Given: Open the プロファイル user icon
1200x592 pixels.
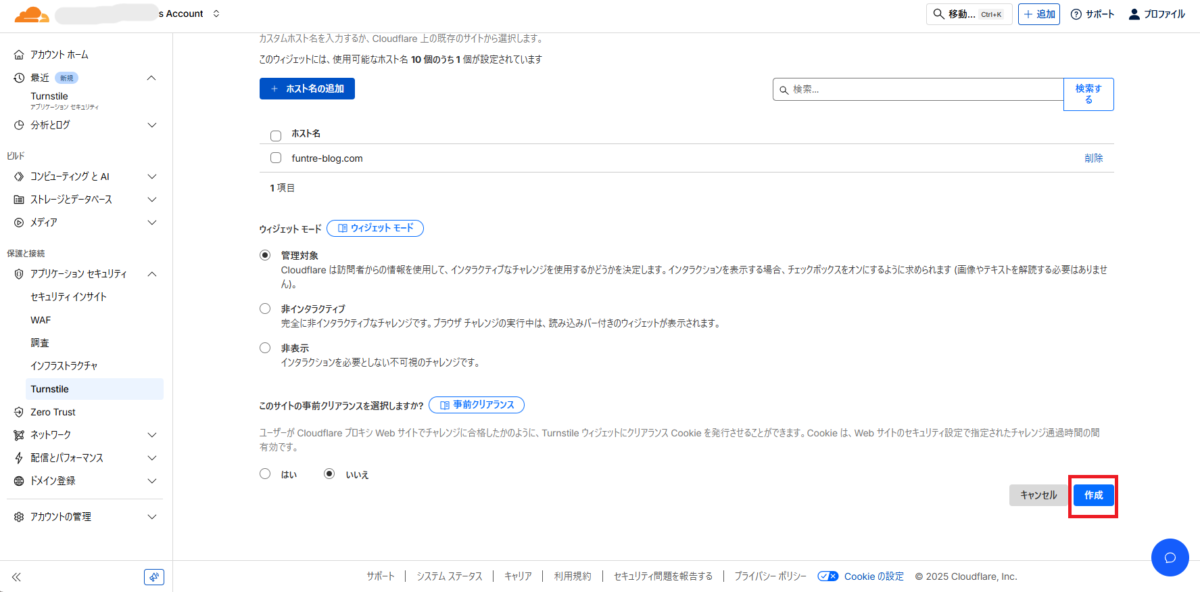Looking at the screenshot, I should [x=1134, y=14].
